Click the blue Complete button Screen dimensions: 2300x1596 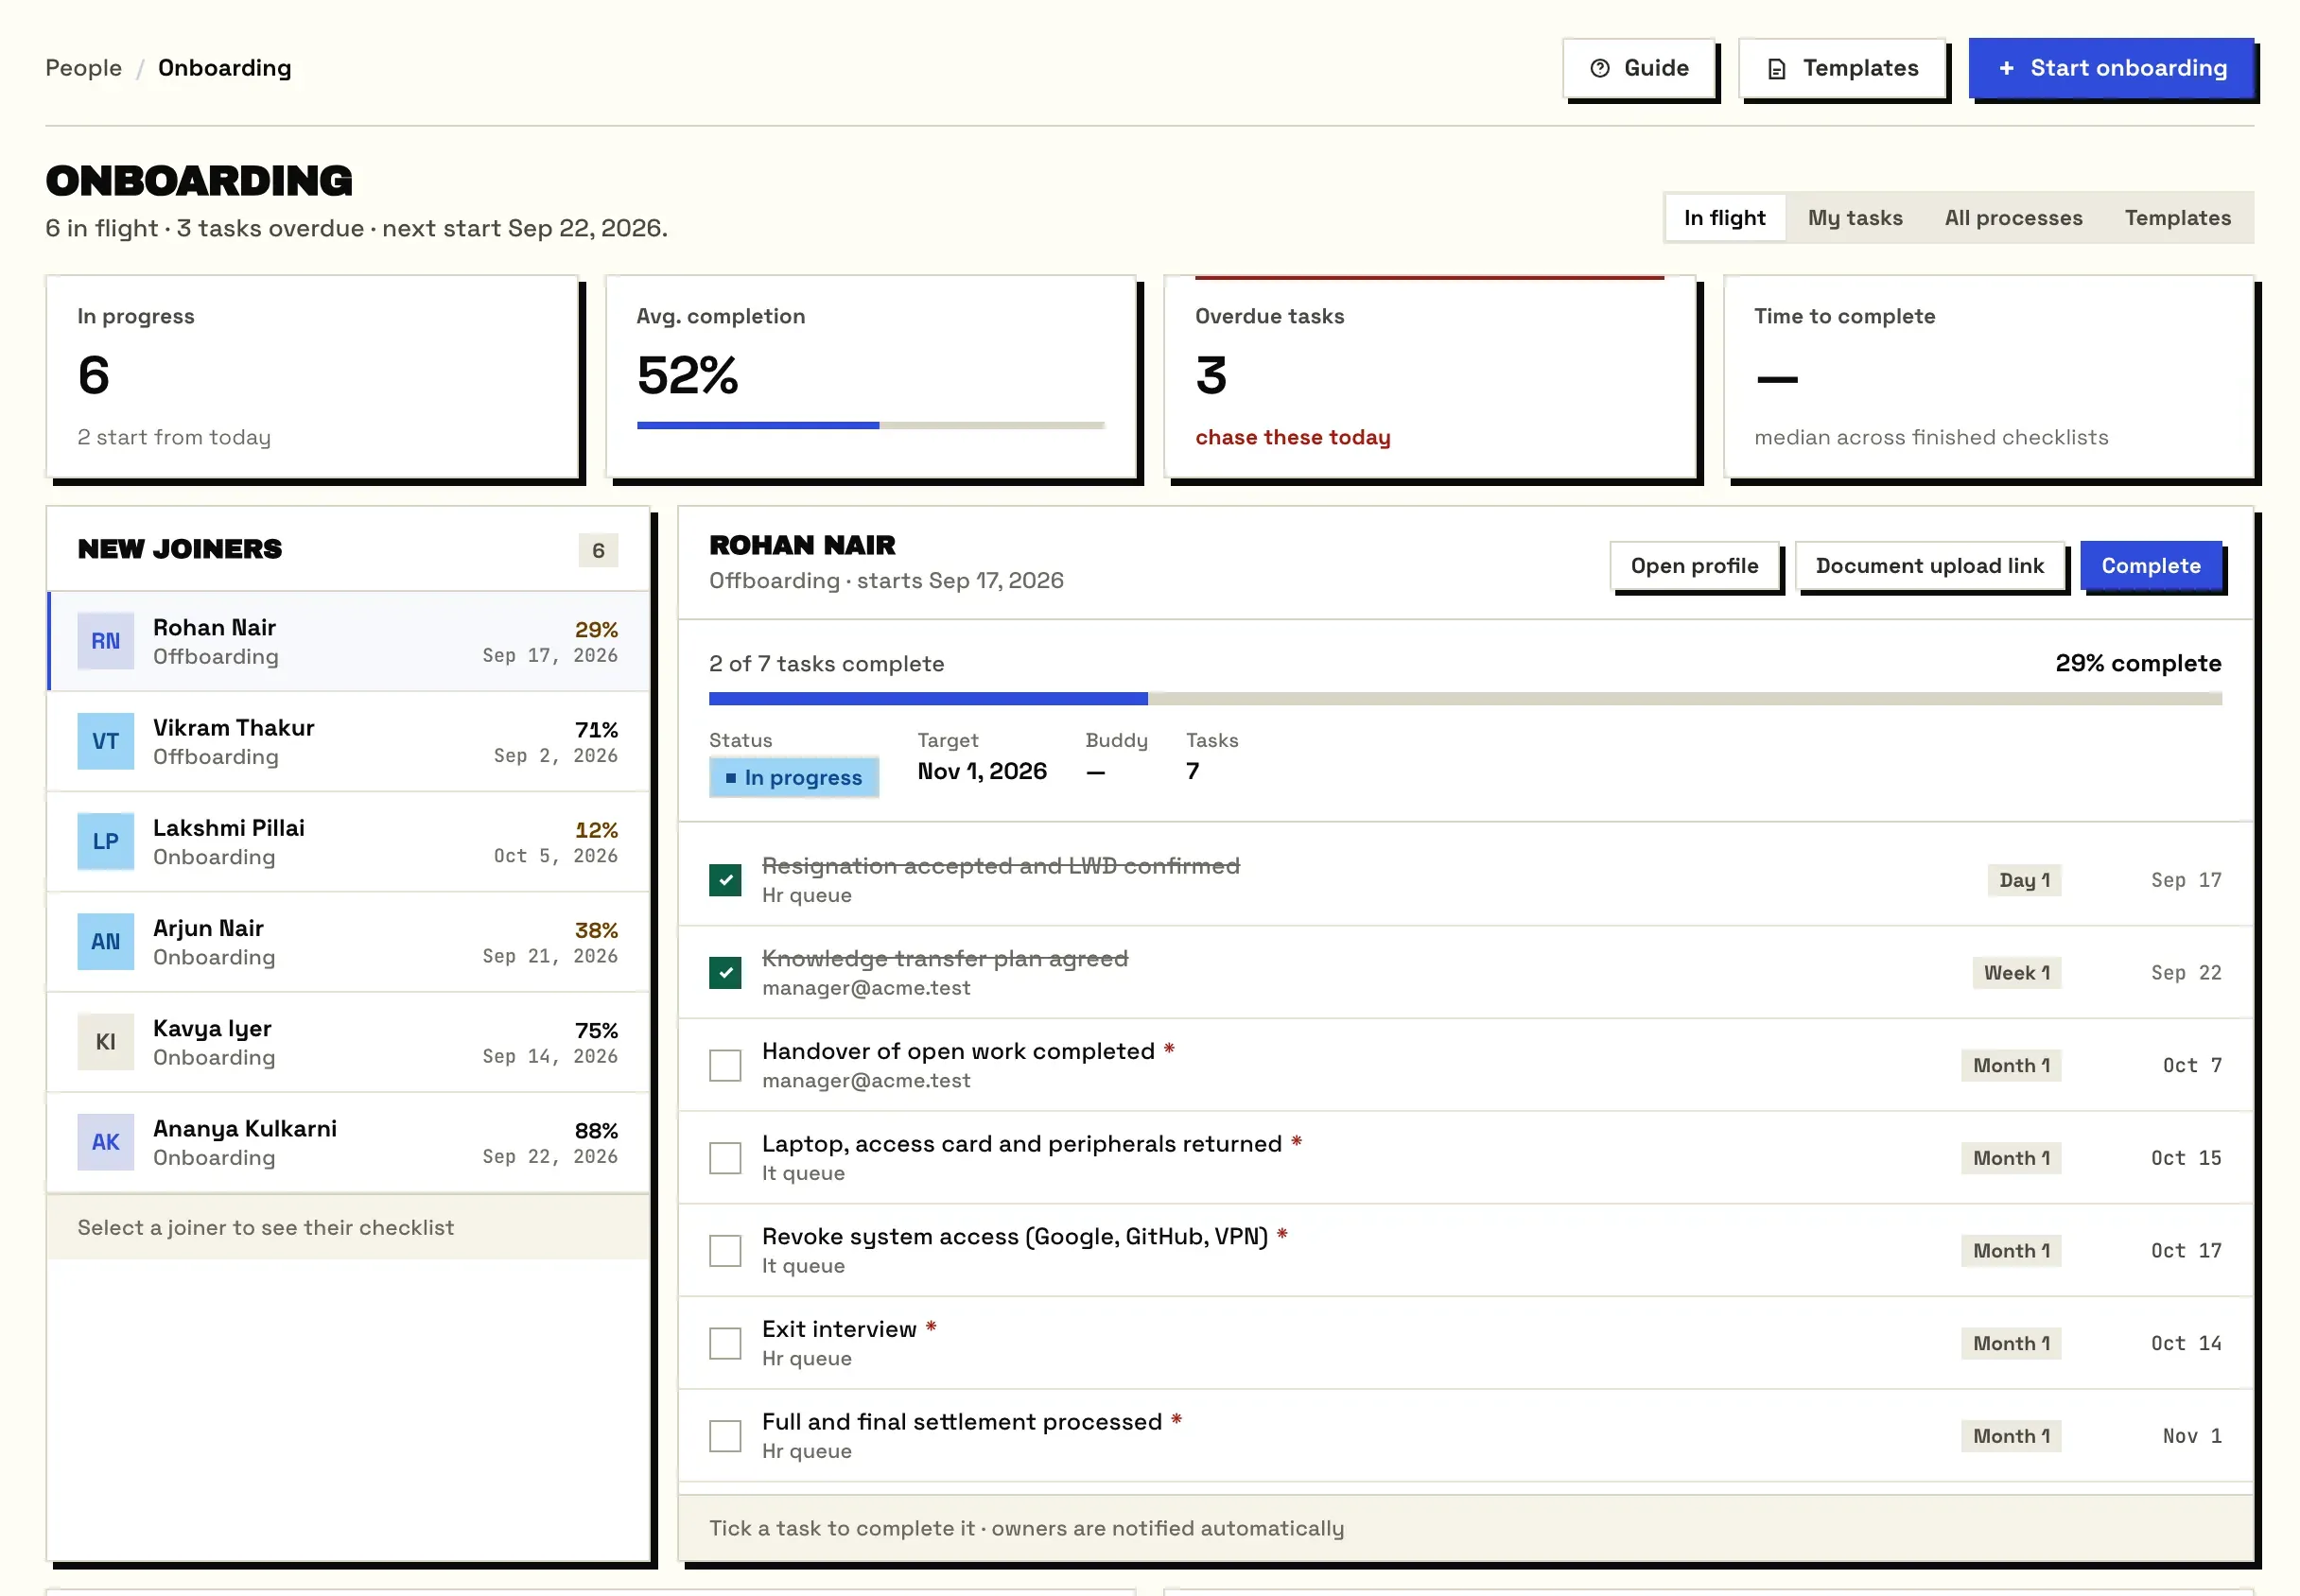pos(2151,566)
